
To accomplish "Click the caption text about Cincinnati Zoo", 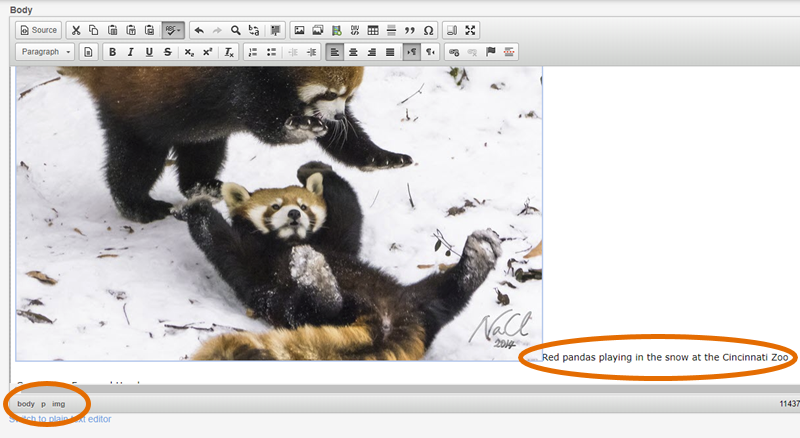I will pyautogui.click(x=665, y=357).
